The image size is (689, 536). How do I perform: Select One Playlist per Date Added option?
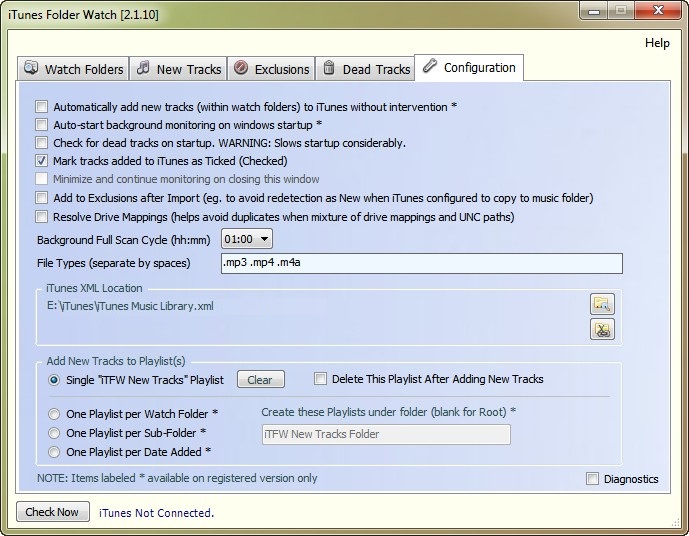54,452
